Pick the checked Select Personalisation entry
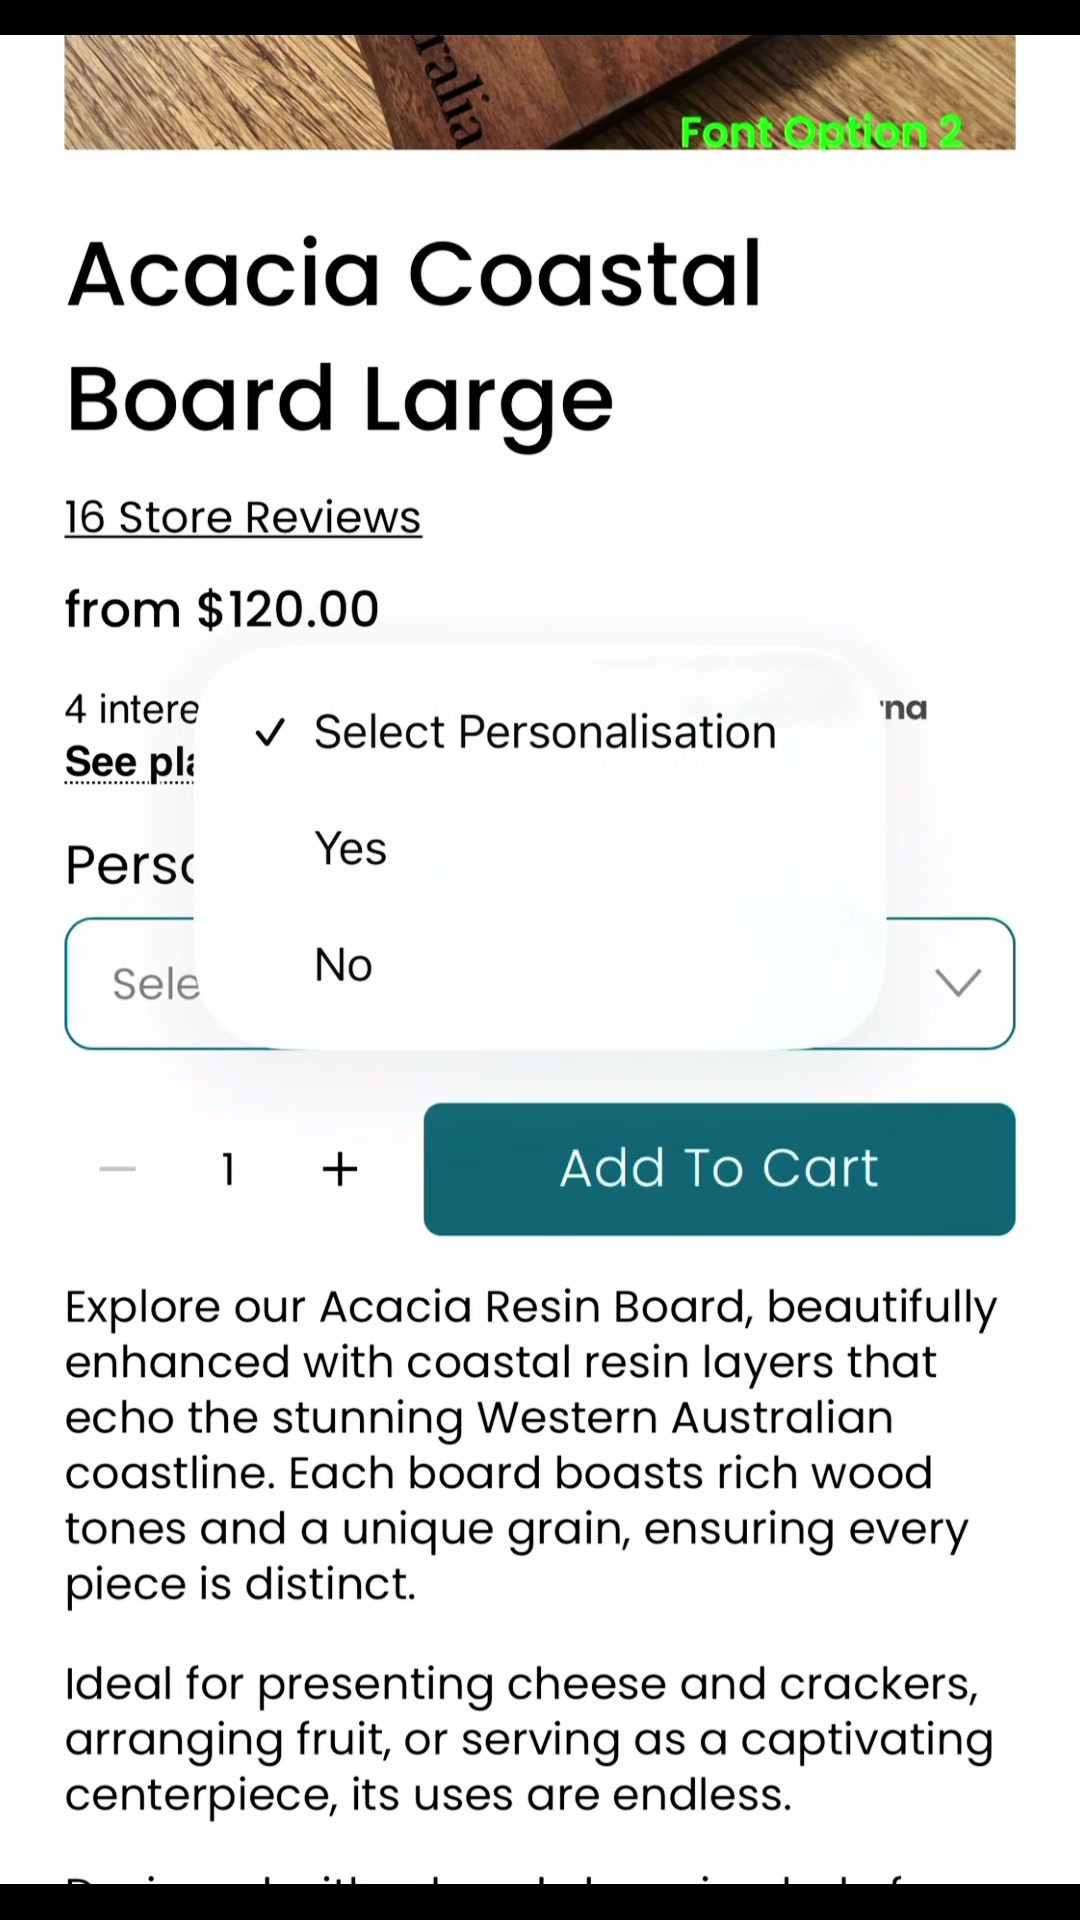 540,732
